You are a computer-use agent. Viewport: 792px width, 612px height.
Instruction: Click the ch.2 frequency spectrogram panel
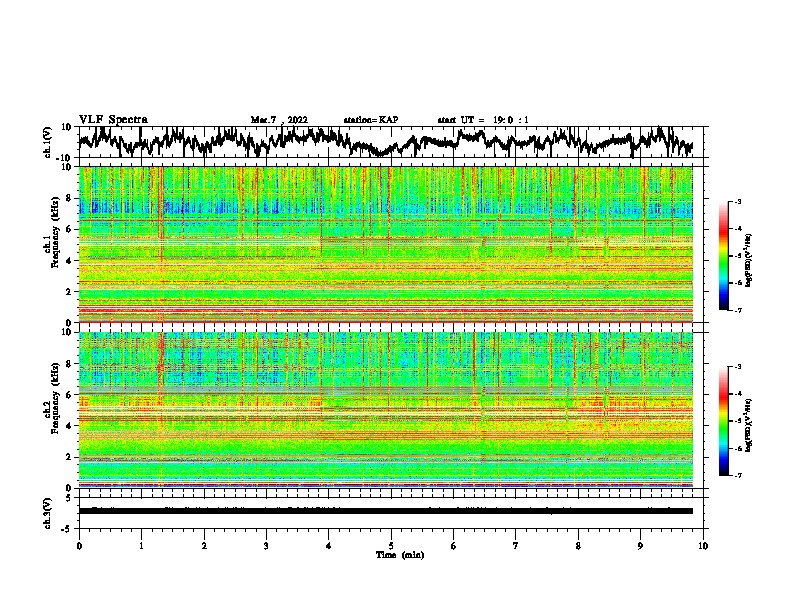point(385,410)
